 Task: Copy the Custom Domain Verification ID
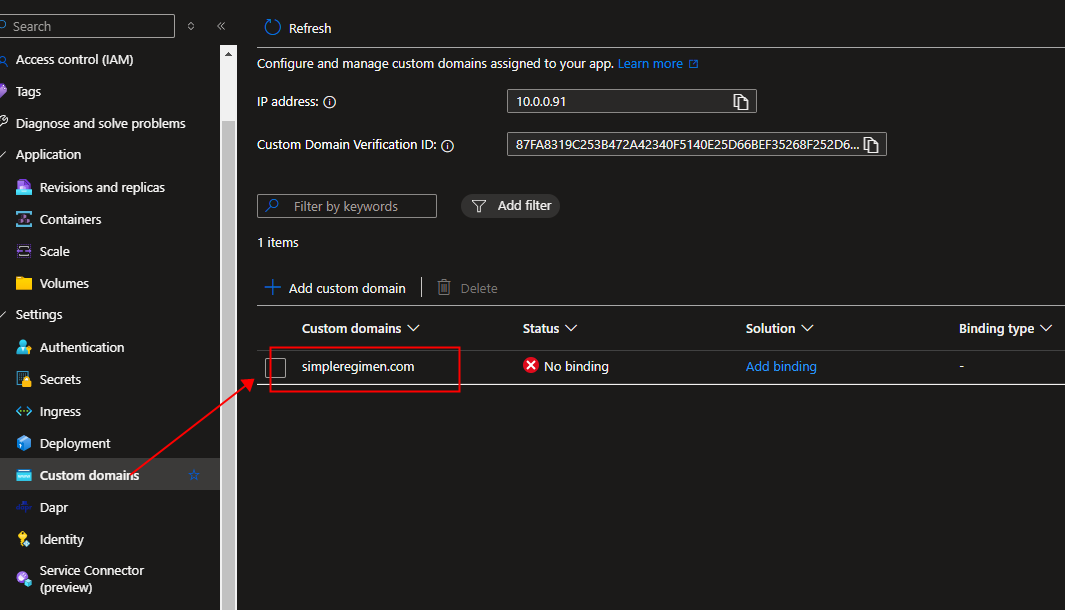[870, 144]
